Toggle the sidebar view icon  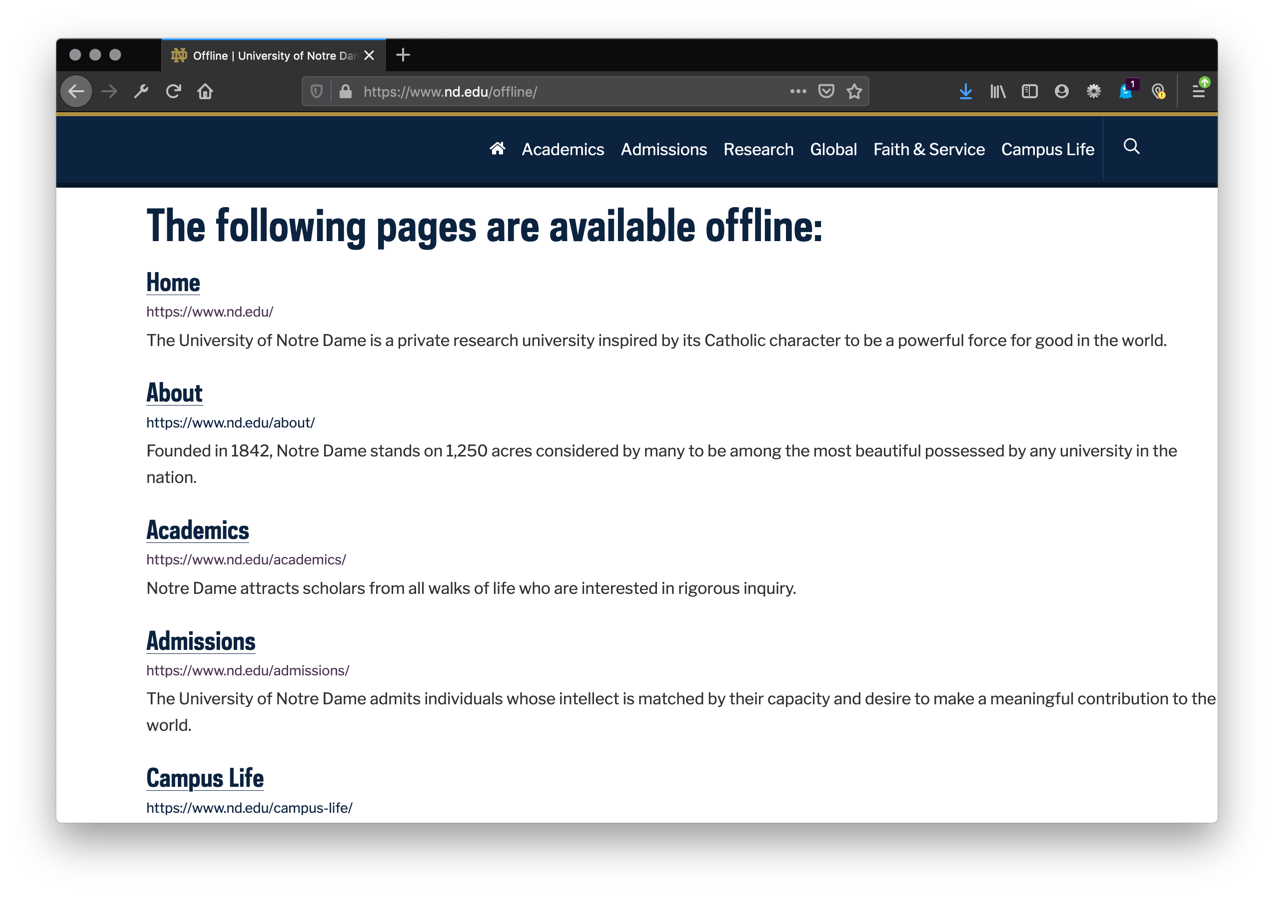(1030, 91)
